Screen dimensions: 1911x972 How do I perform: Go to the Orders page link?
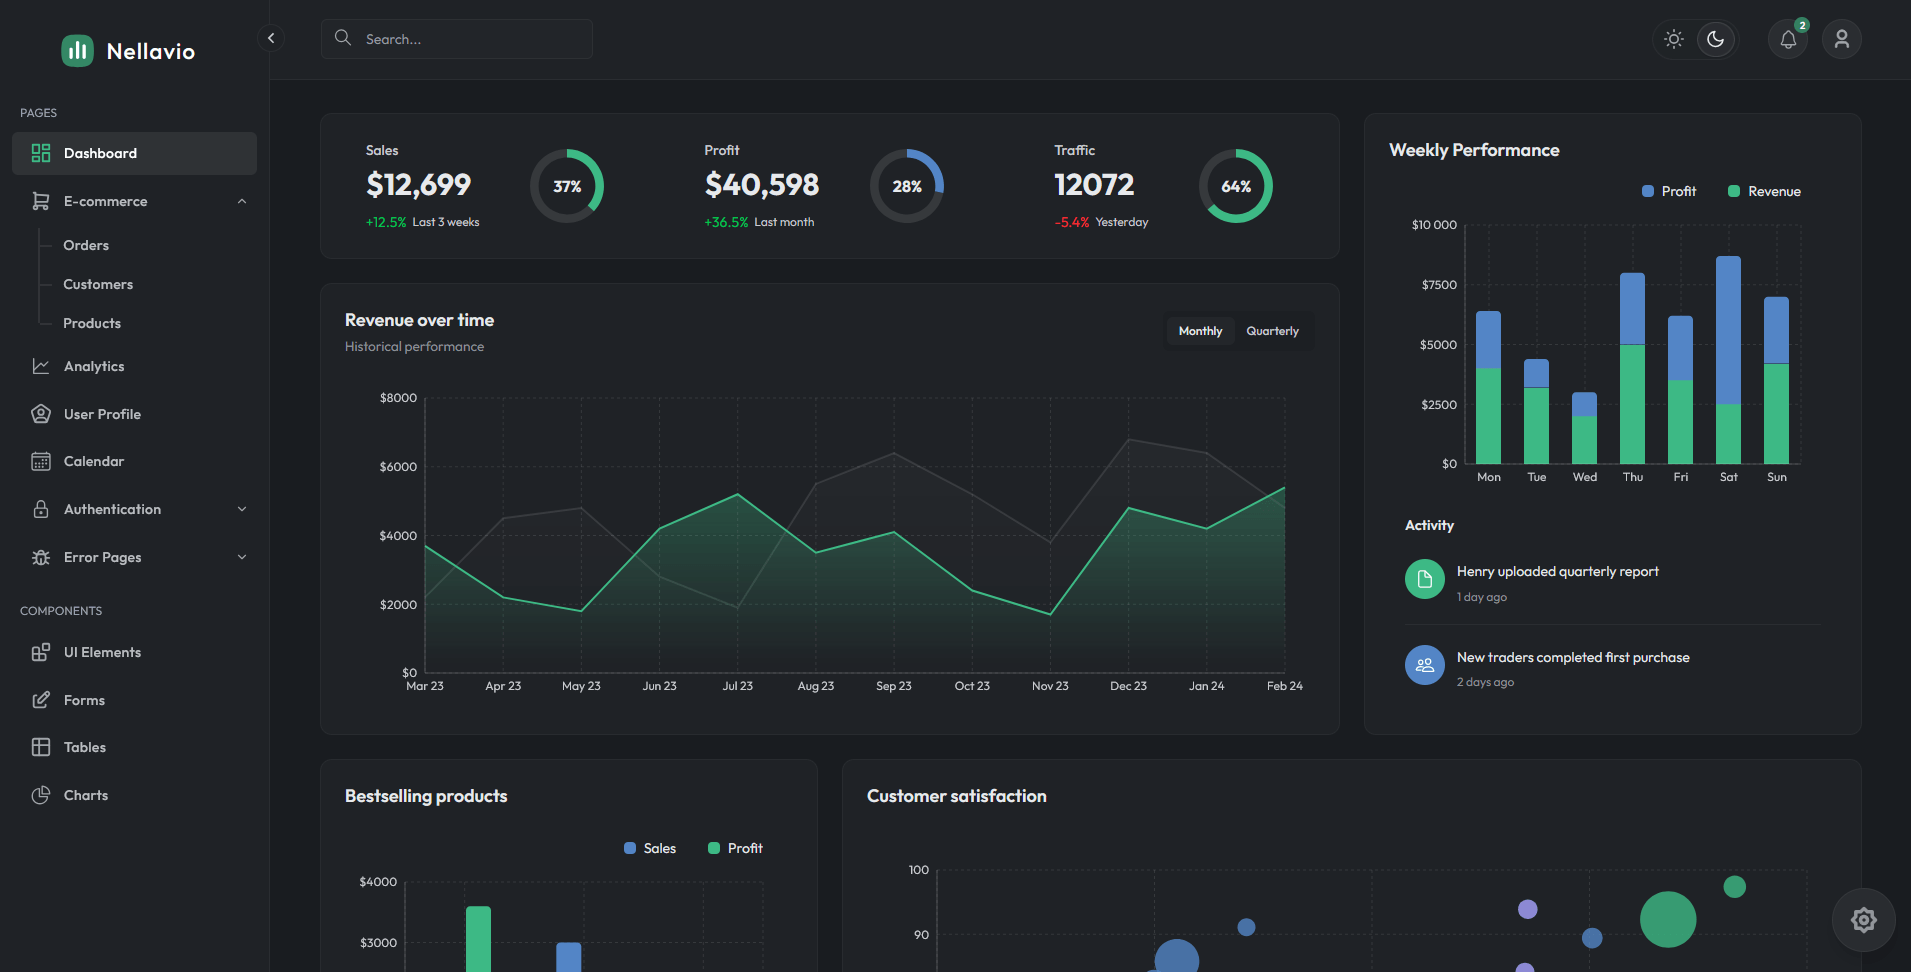pos(86,246)
